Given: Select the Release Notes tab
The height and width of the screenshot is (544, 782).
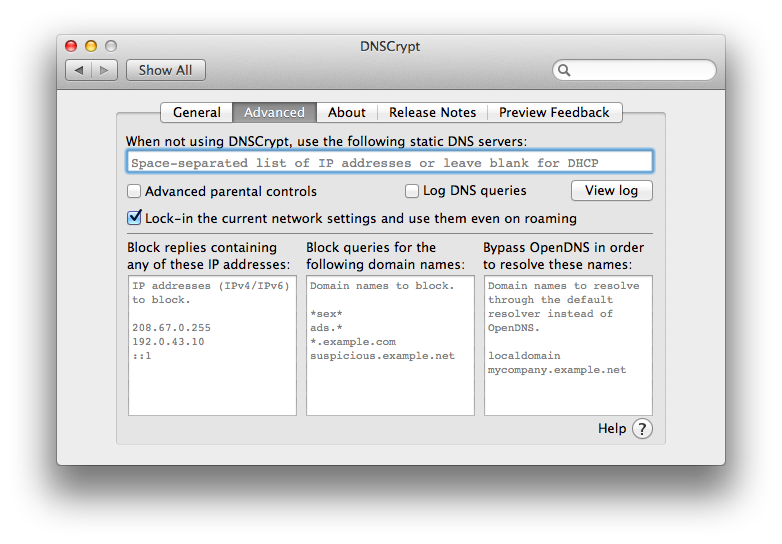Looking at the screenshot, I should point(433,113).
